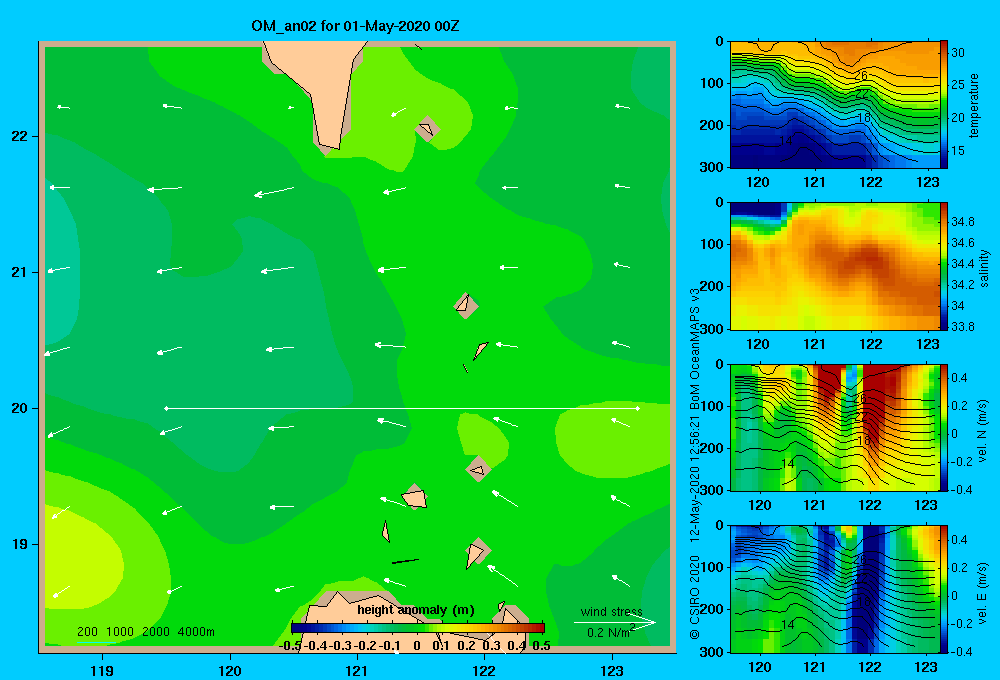Open the salinity depth-section panel
This screenshot has width=1000, height=680.
pyautogui.click(x=835, y=266)
